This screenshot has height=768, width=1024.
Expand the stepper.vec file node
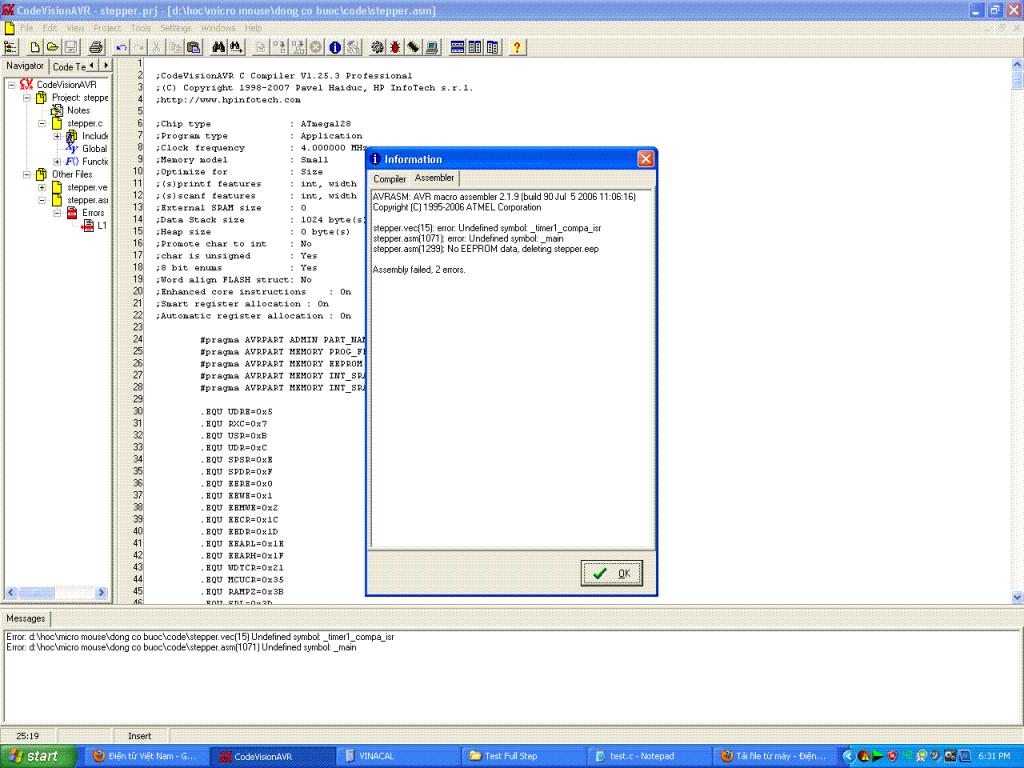pos(42,187)
